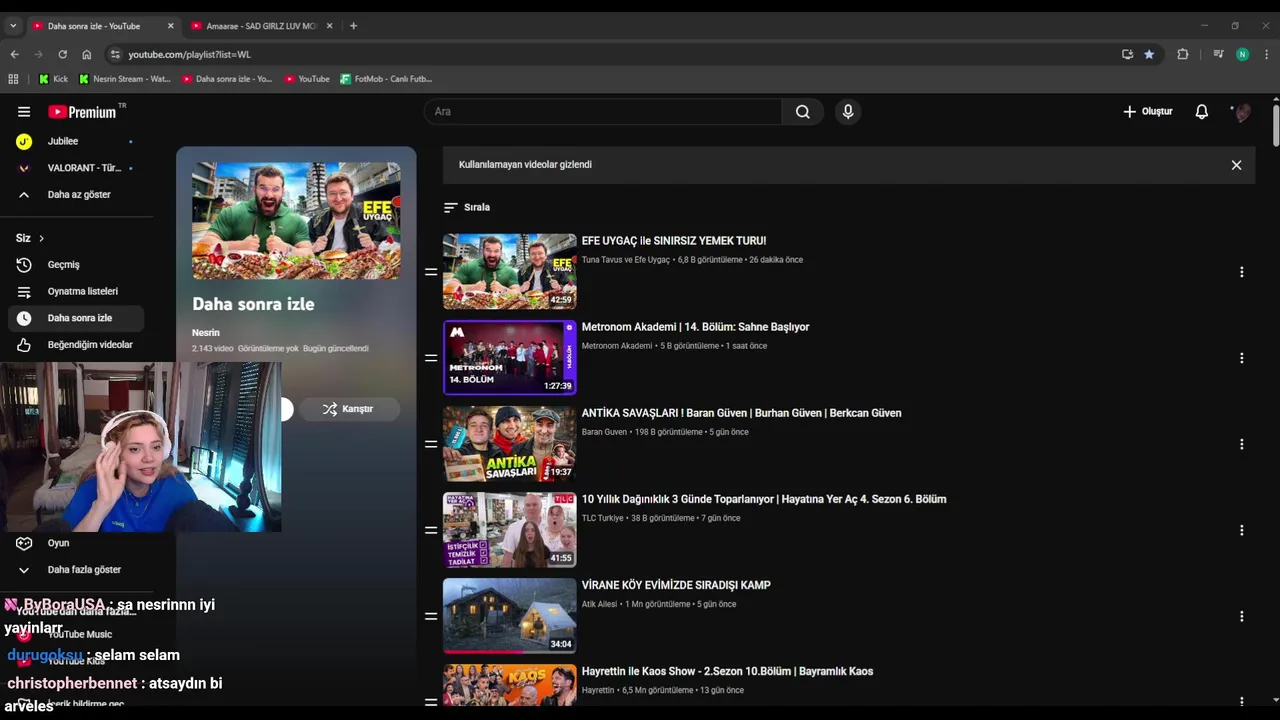The width and height of the screenshot is (1280, 720).
Task: Open the bookmarks apps grid icon
Action: [x=13, y=79]
